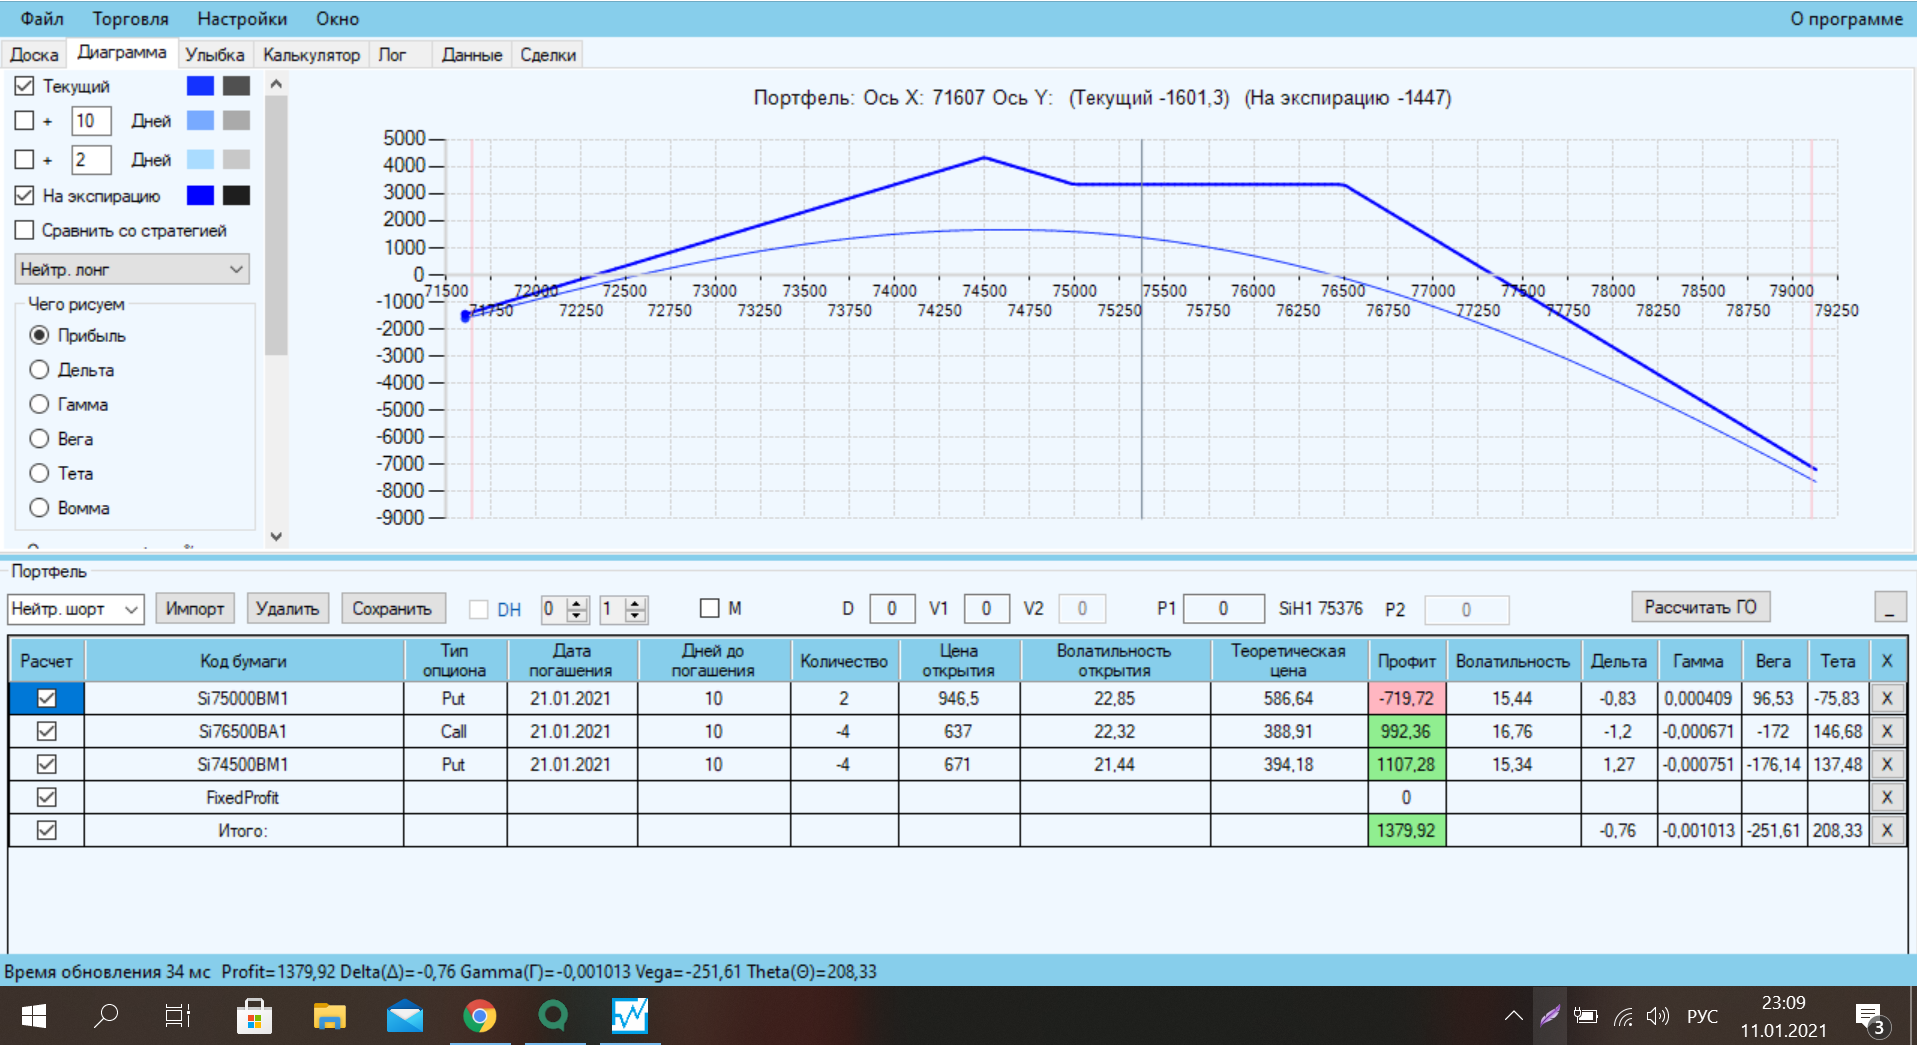This screenshot has width=1917, height=1045.
Task: Select the Дельта radio button
Action: click(x=39, y=370)
